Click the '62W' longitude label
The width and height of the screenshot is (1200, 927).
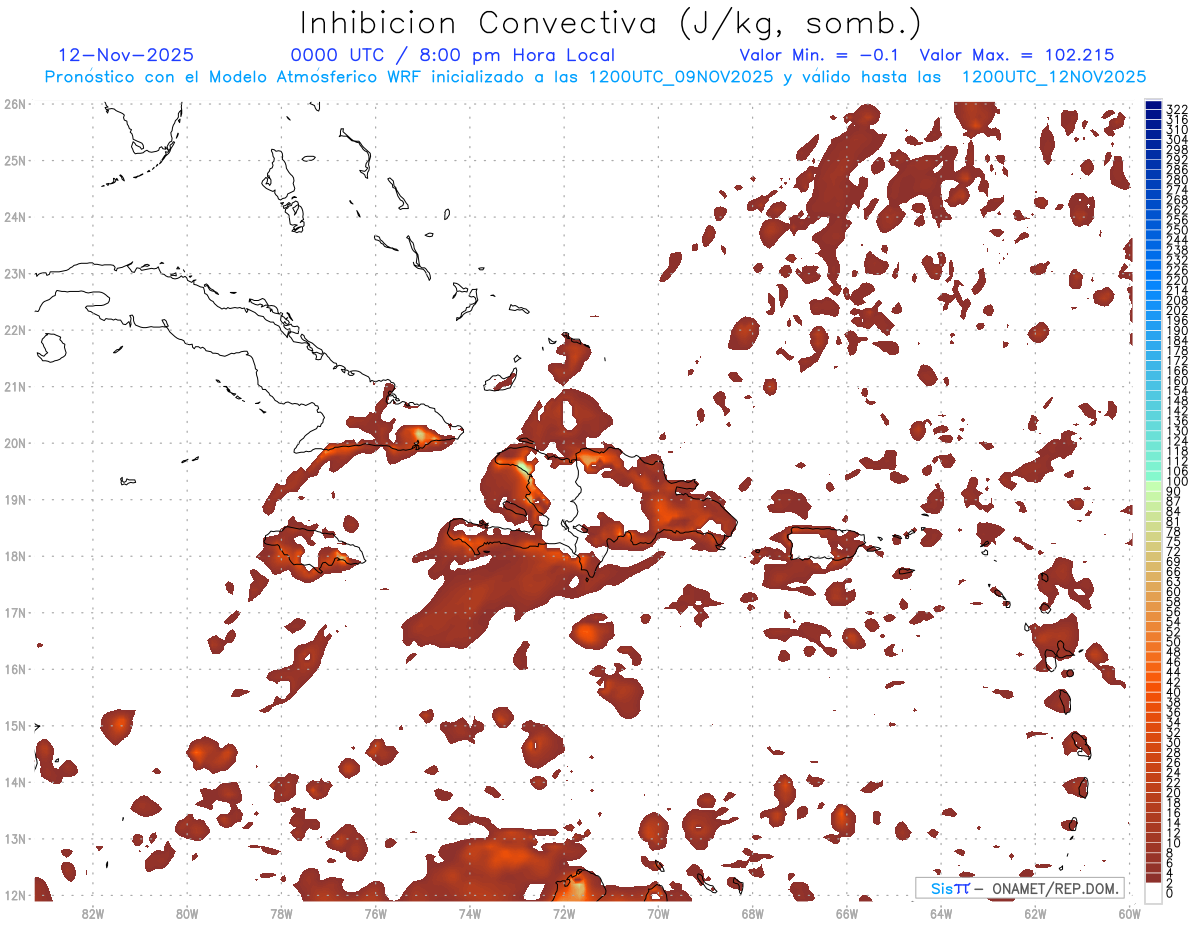[x=1034, y=913]
